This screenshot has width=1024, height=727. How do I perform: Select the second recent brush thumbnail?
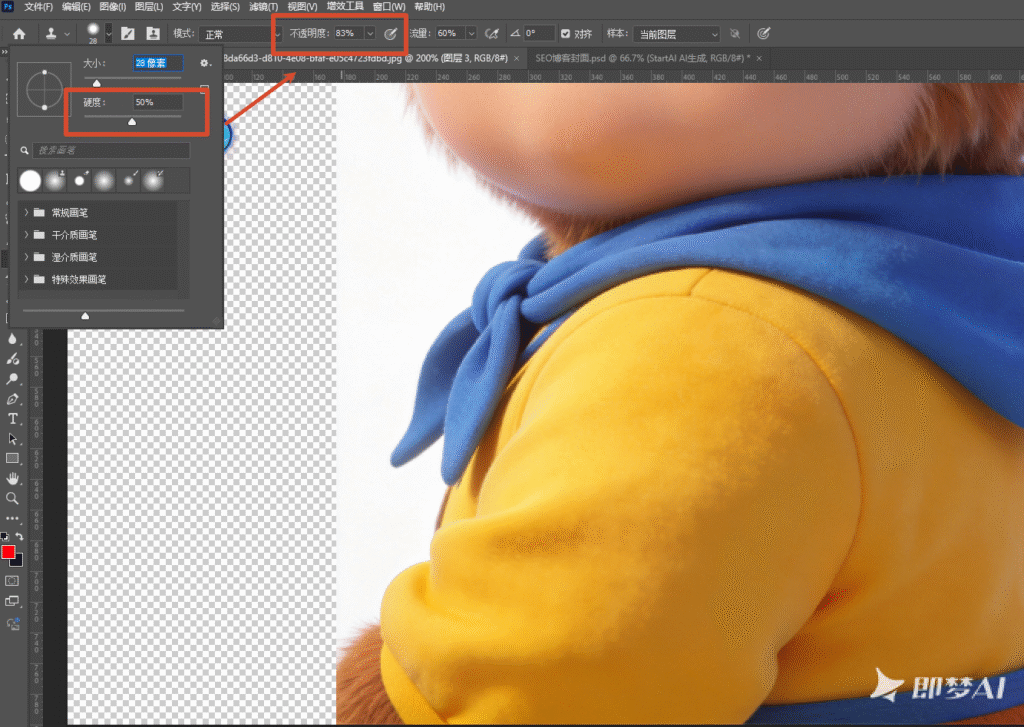tap(55, 180)
